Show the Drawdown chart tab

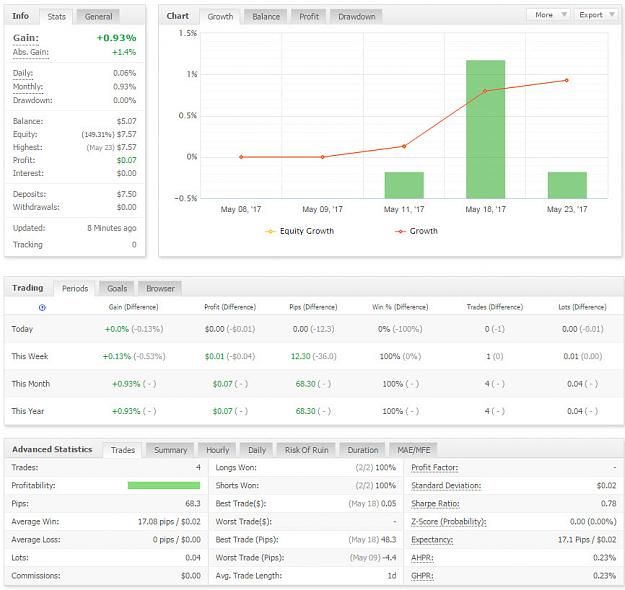pyautogui.click(x=357, y=17)
